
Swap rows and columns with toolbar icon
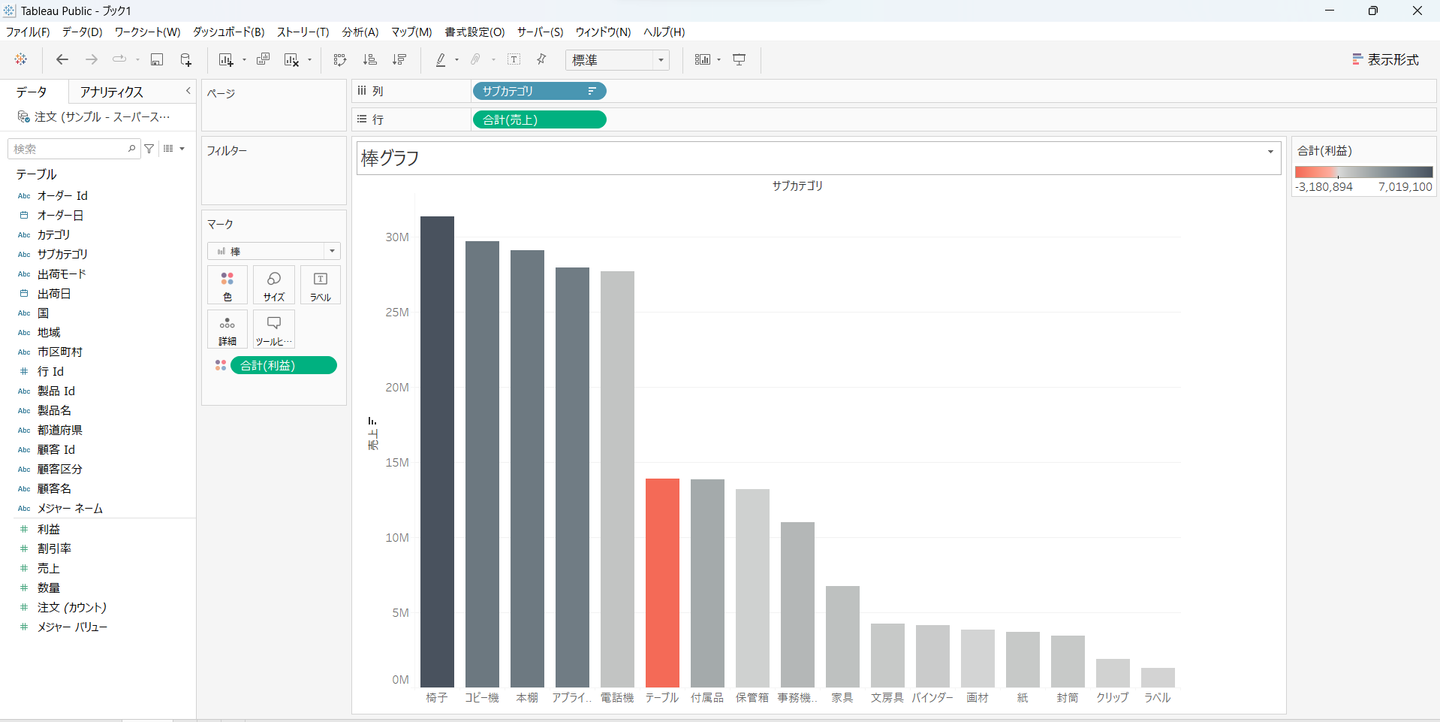(340, 60)
